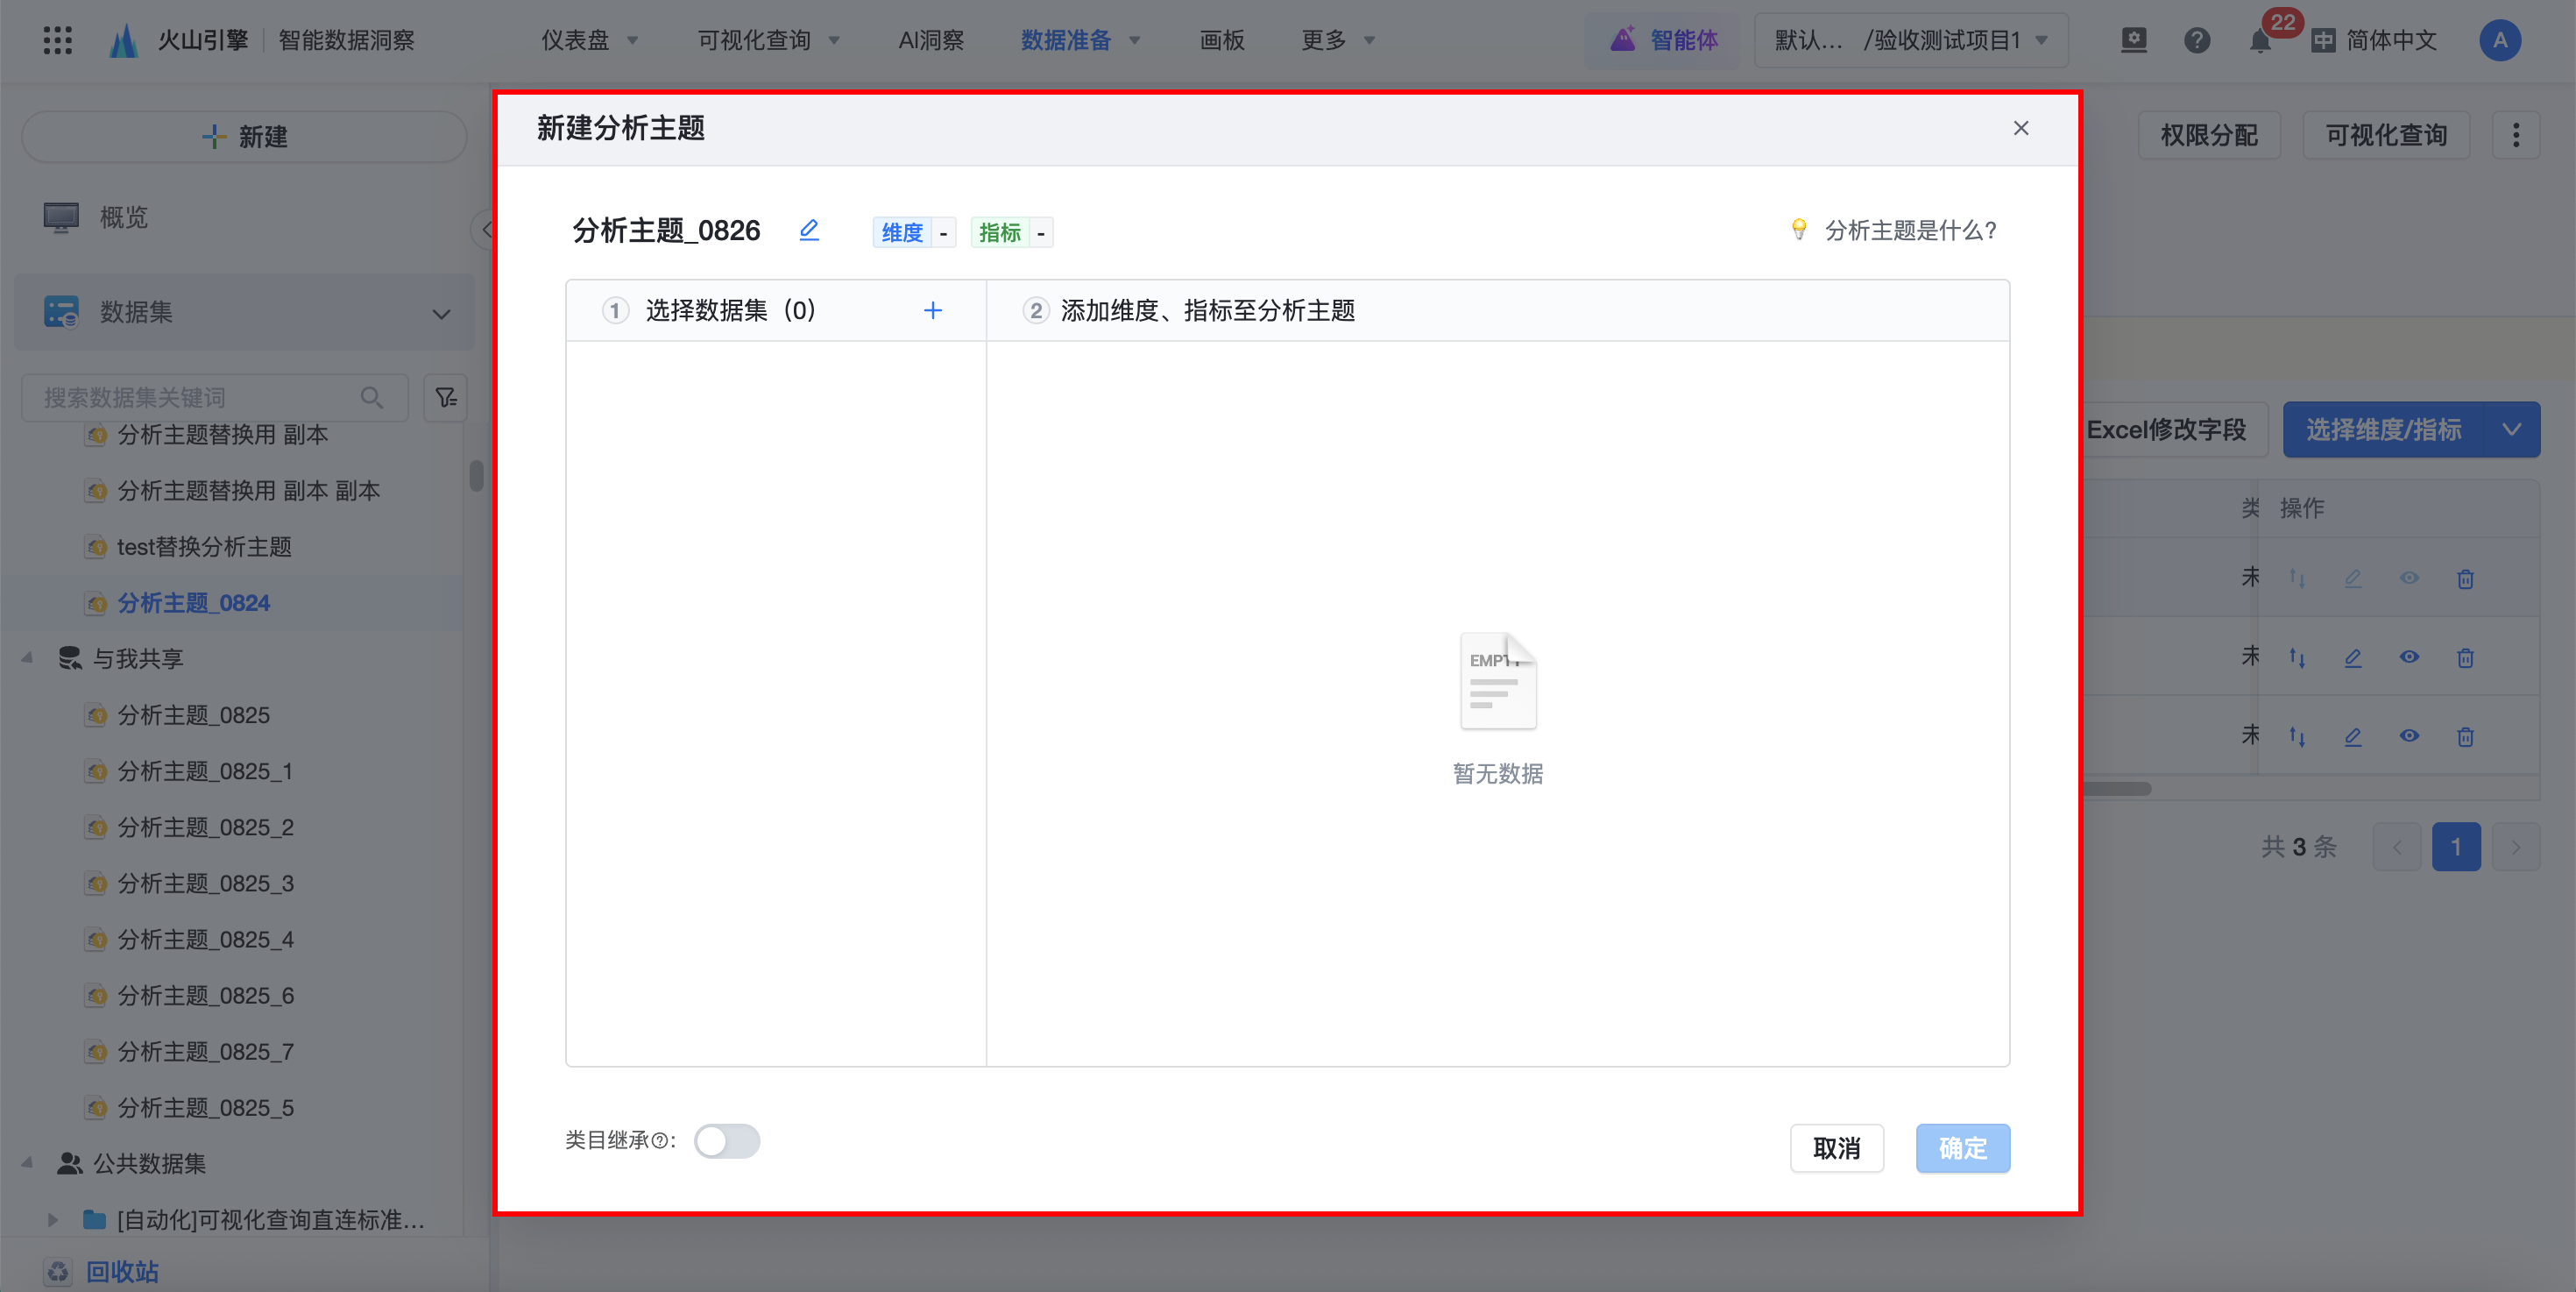Click the help question mark icon
The height and width of the screenshot is (1292, 2576).
(x=2196, y=41)
